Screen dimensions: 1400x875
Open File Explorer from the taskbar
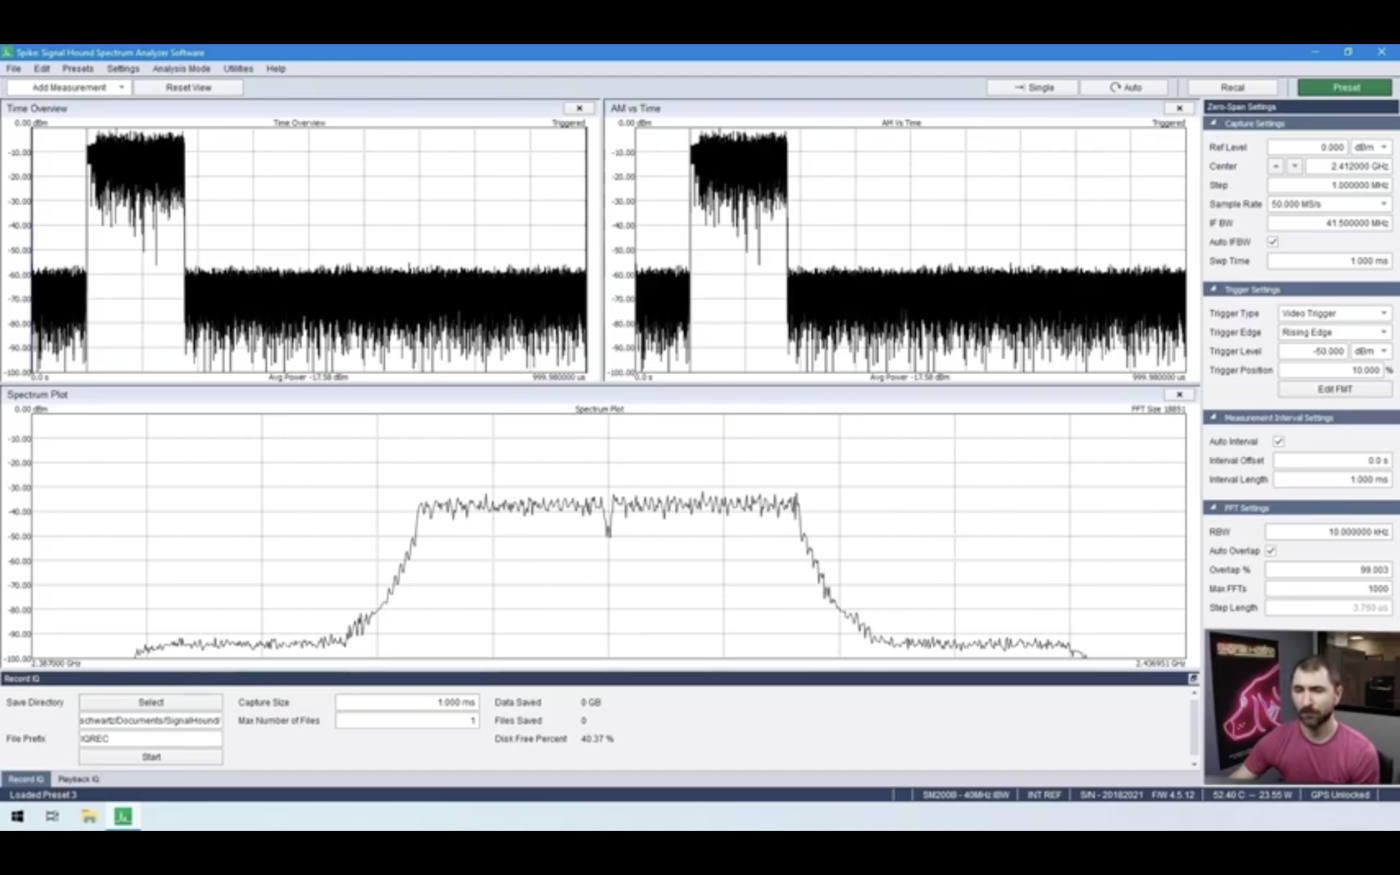[88, 816]
